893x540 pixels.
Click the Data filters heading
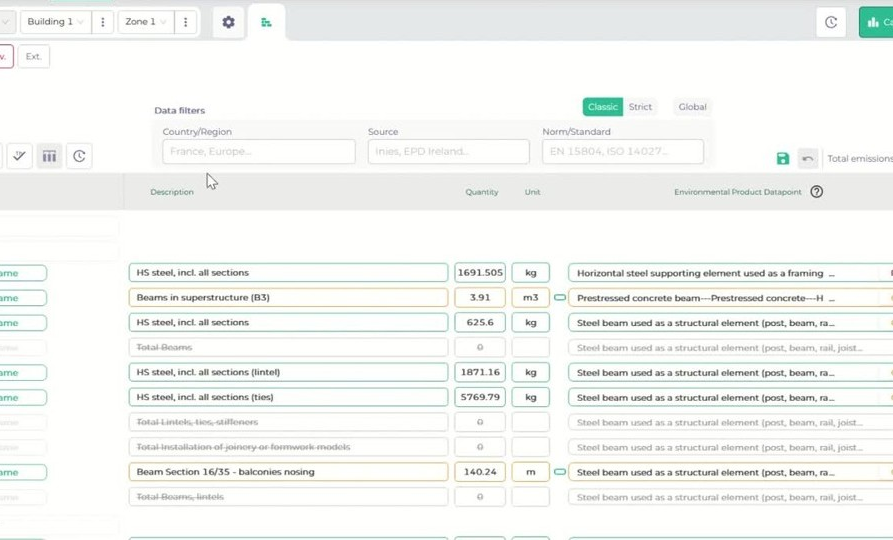pyautogui.click(x=179, y=111)
